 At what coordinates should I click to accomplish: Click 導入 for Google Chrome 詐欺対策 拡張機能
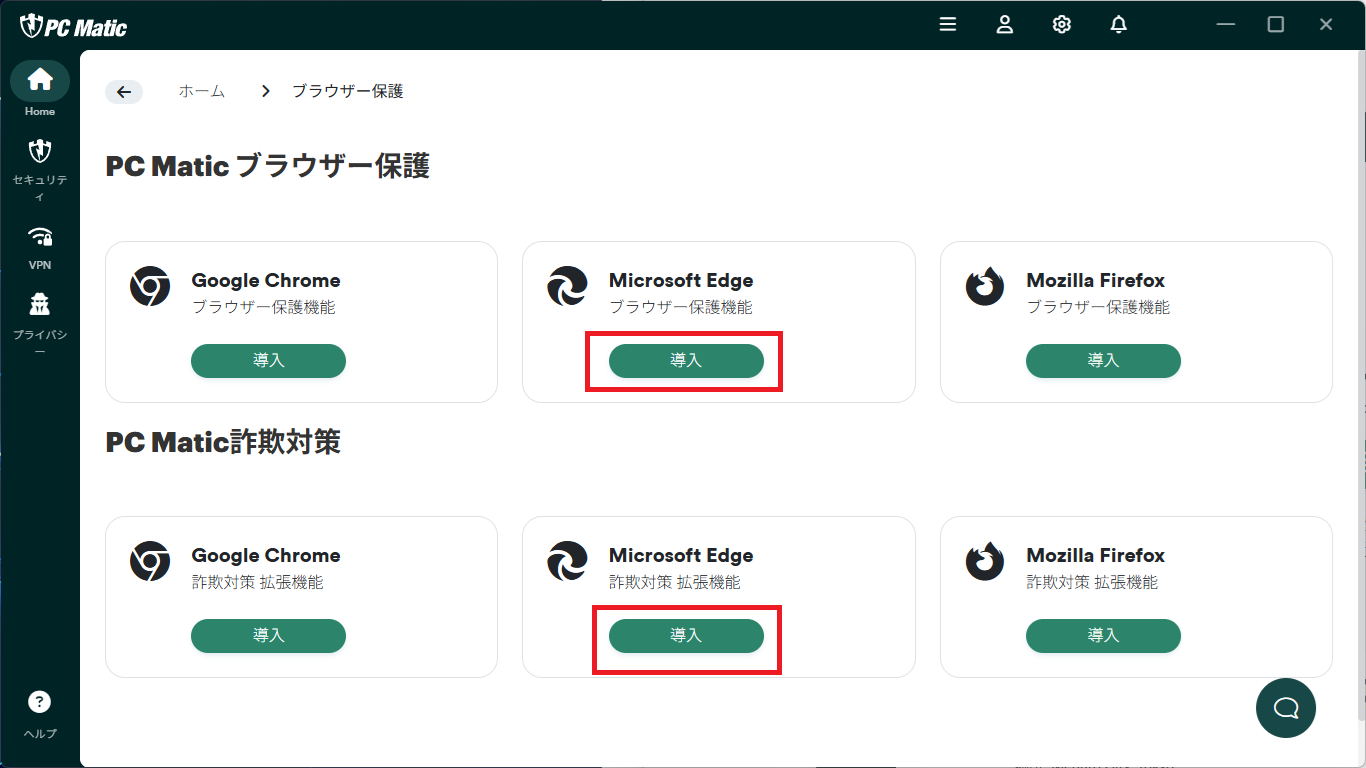pyautogui.click(x=268, y=636)
